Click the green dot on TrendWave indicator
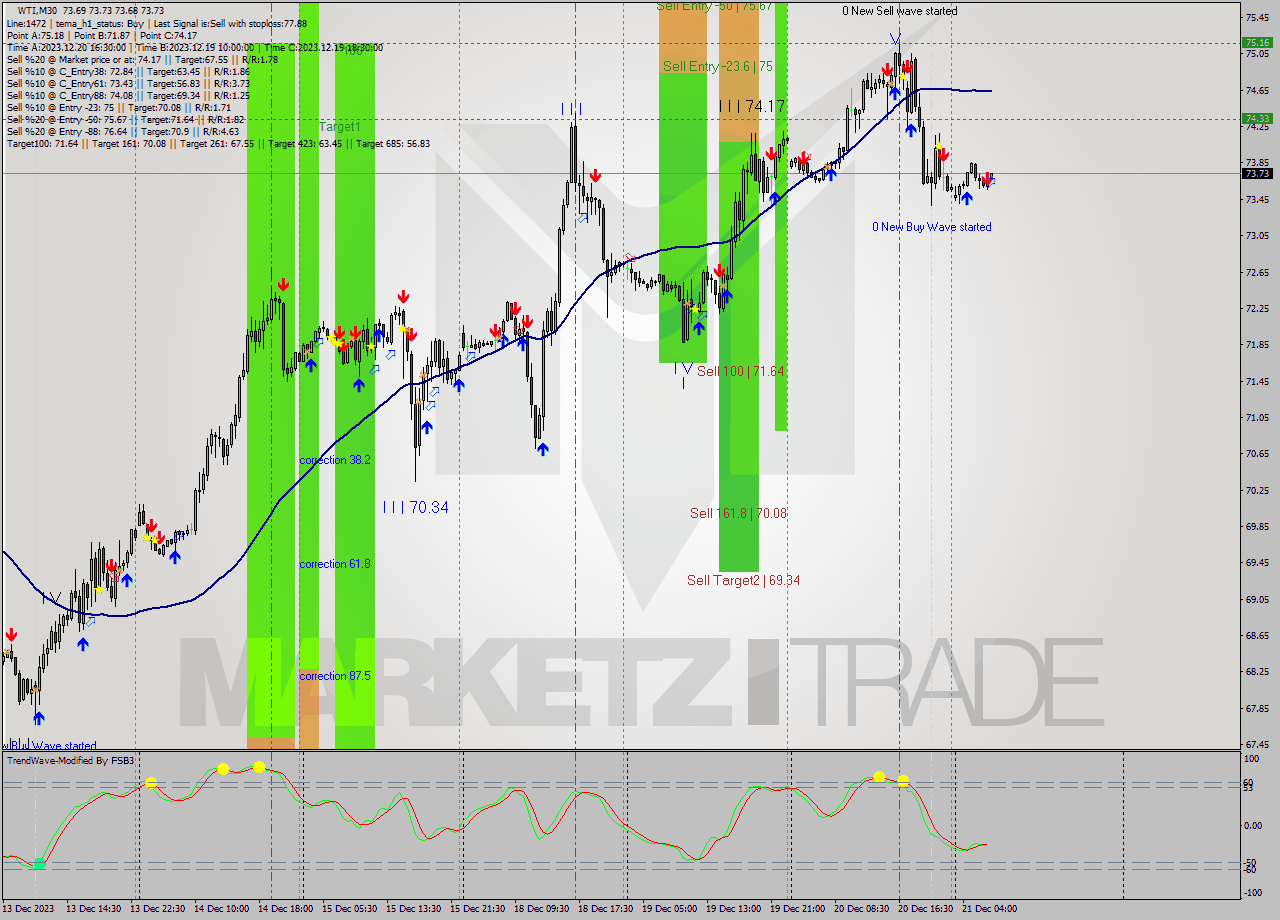The width and height of the screenshot is (1280, 920). tap(39, 863)
